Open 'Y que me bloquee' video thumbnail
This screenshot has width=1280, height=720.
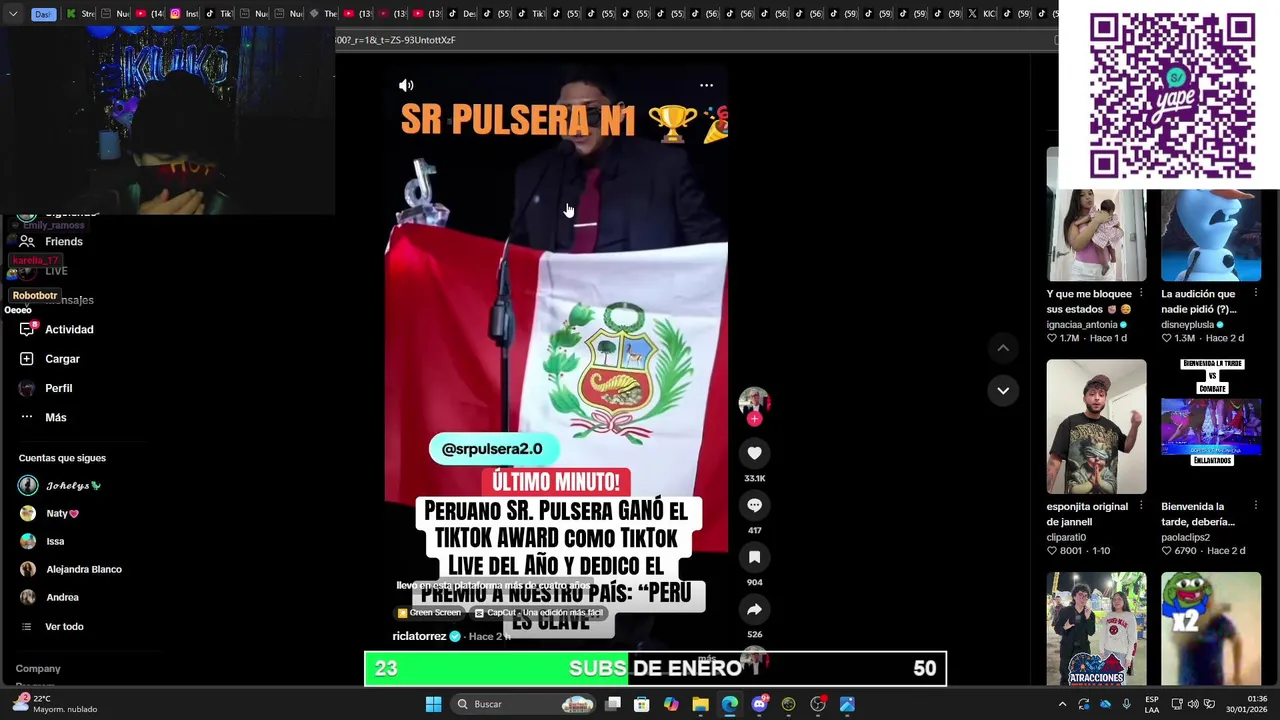point(1096,214)
